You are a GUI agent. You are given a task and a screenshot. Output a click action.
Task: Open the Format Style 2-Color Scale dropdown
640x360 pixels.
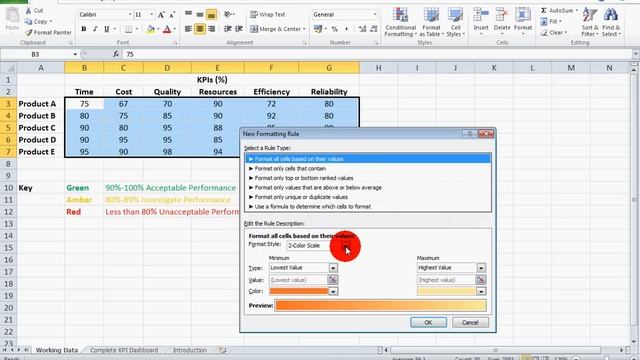coord(346,246)
